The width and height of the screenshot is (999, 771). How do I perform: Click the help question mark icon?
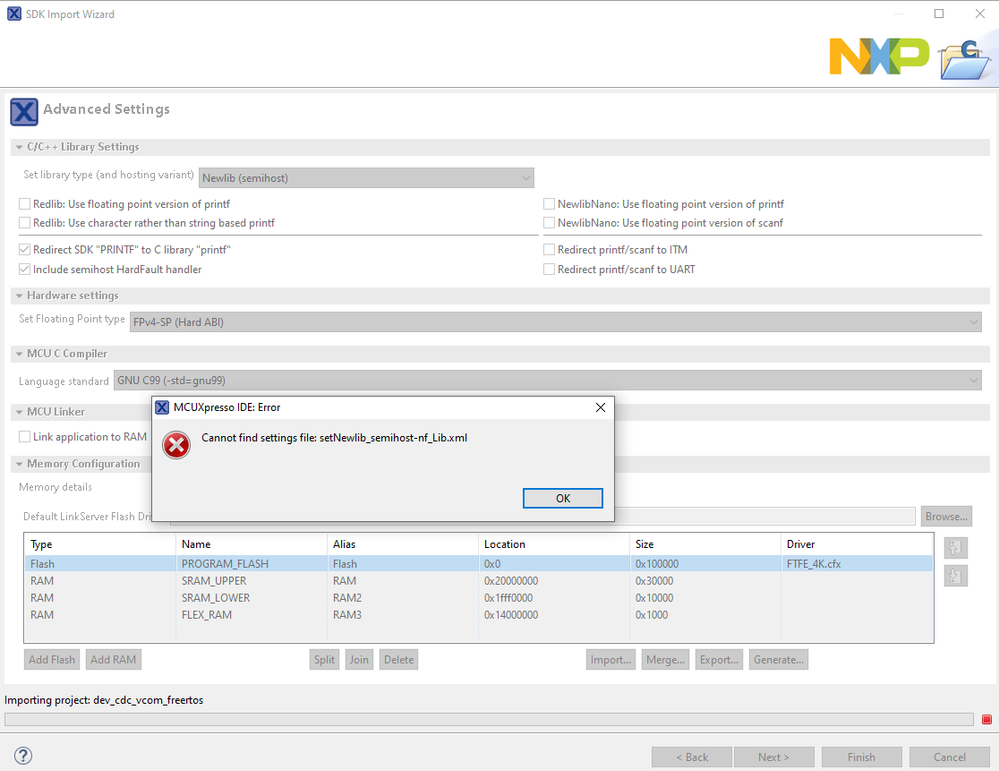pyautogui.click(x=23, y=756)
